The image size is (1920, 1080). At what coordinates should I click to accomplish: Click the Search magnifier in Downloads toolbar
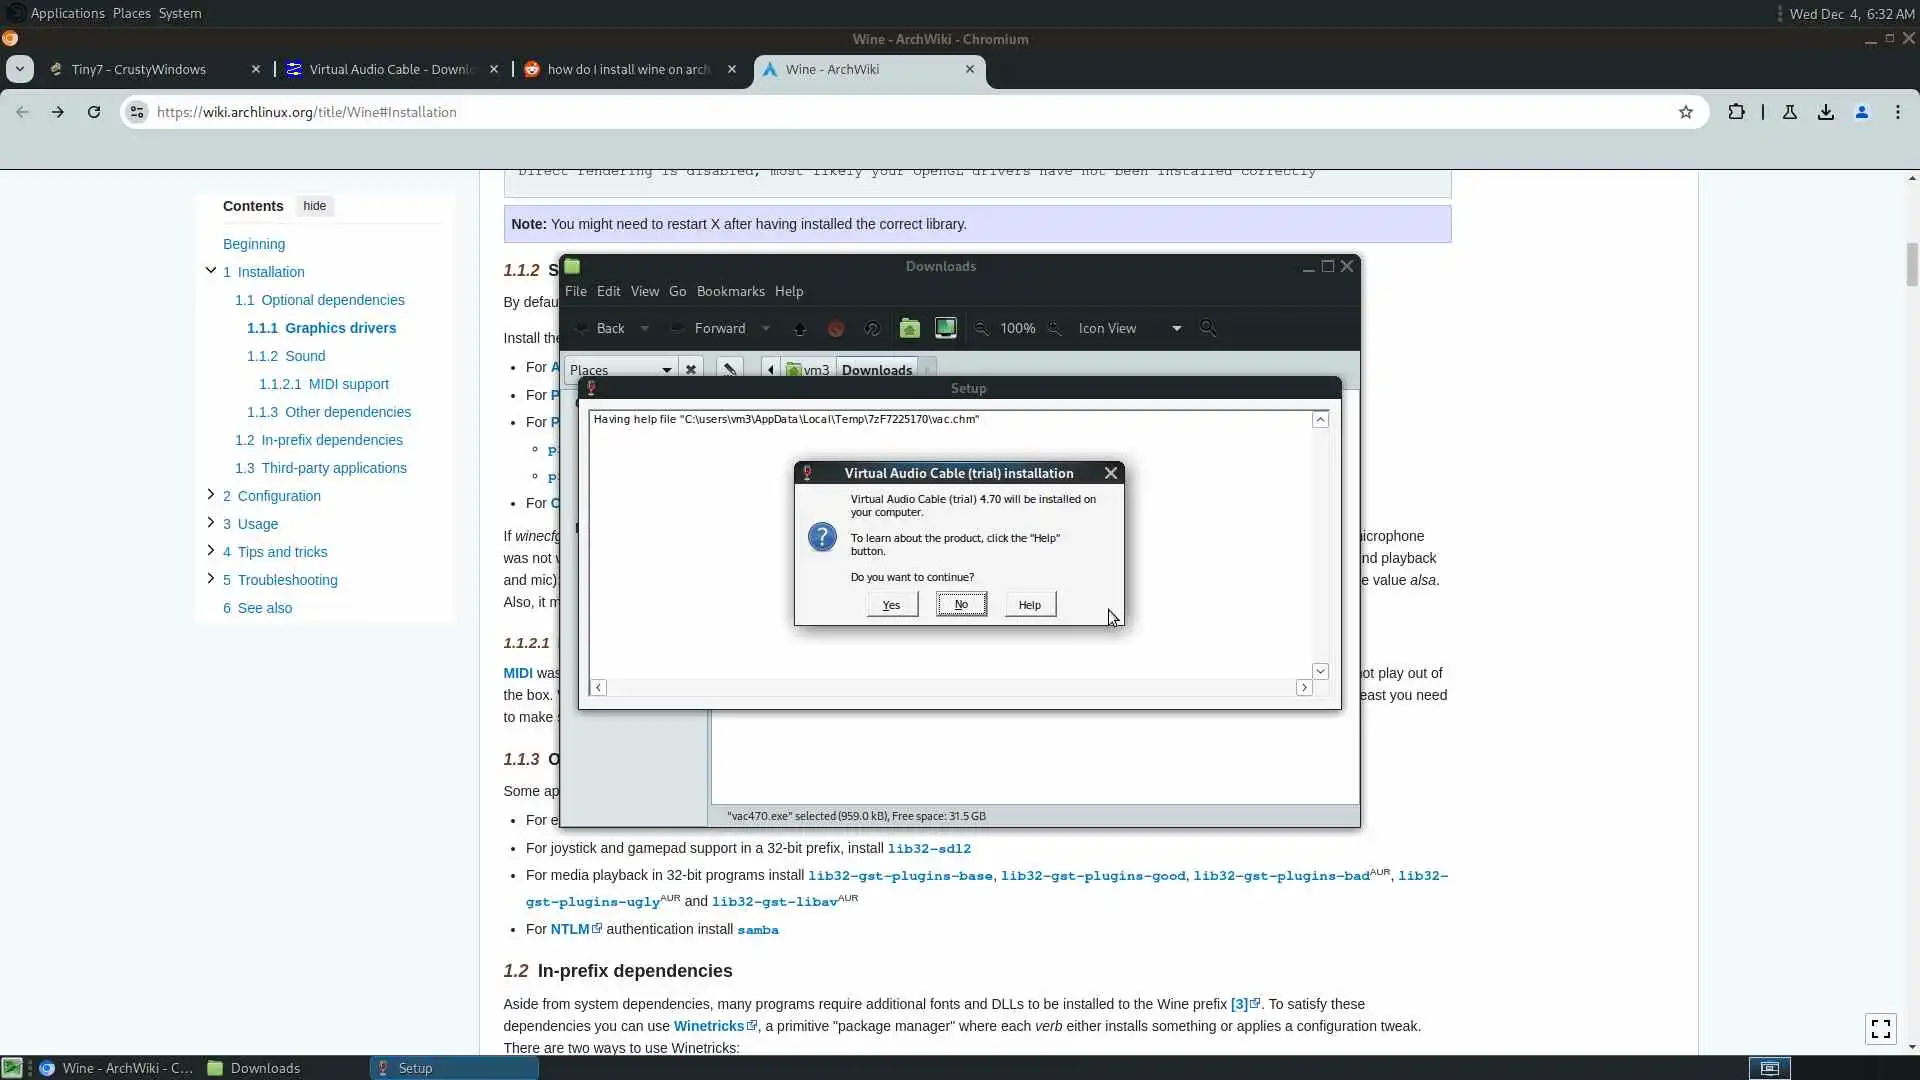pyautogui.click(x=1208, y=328)
